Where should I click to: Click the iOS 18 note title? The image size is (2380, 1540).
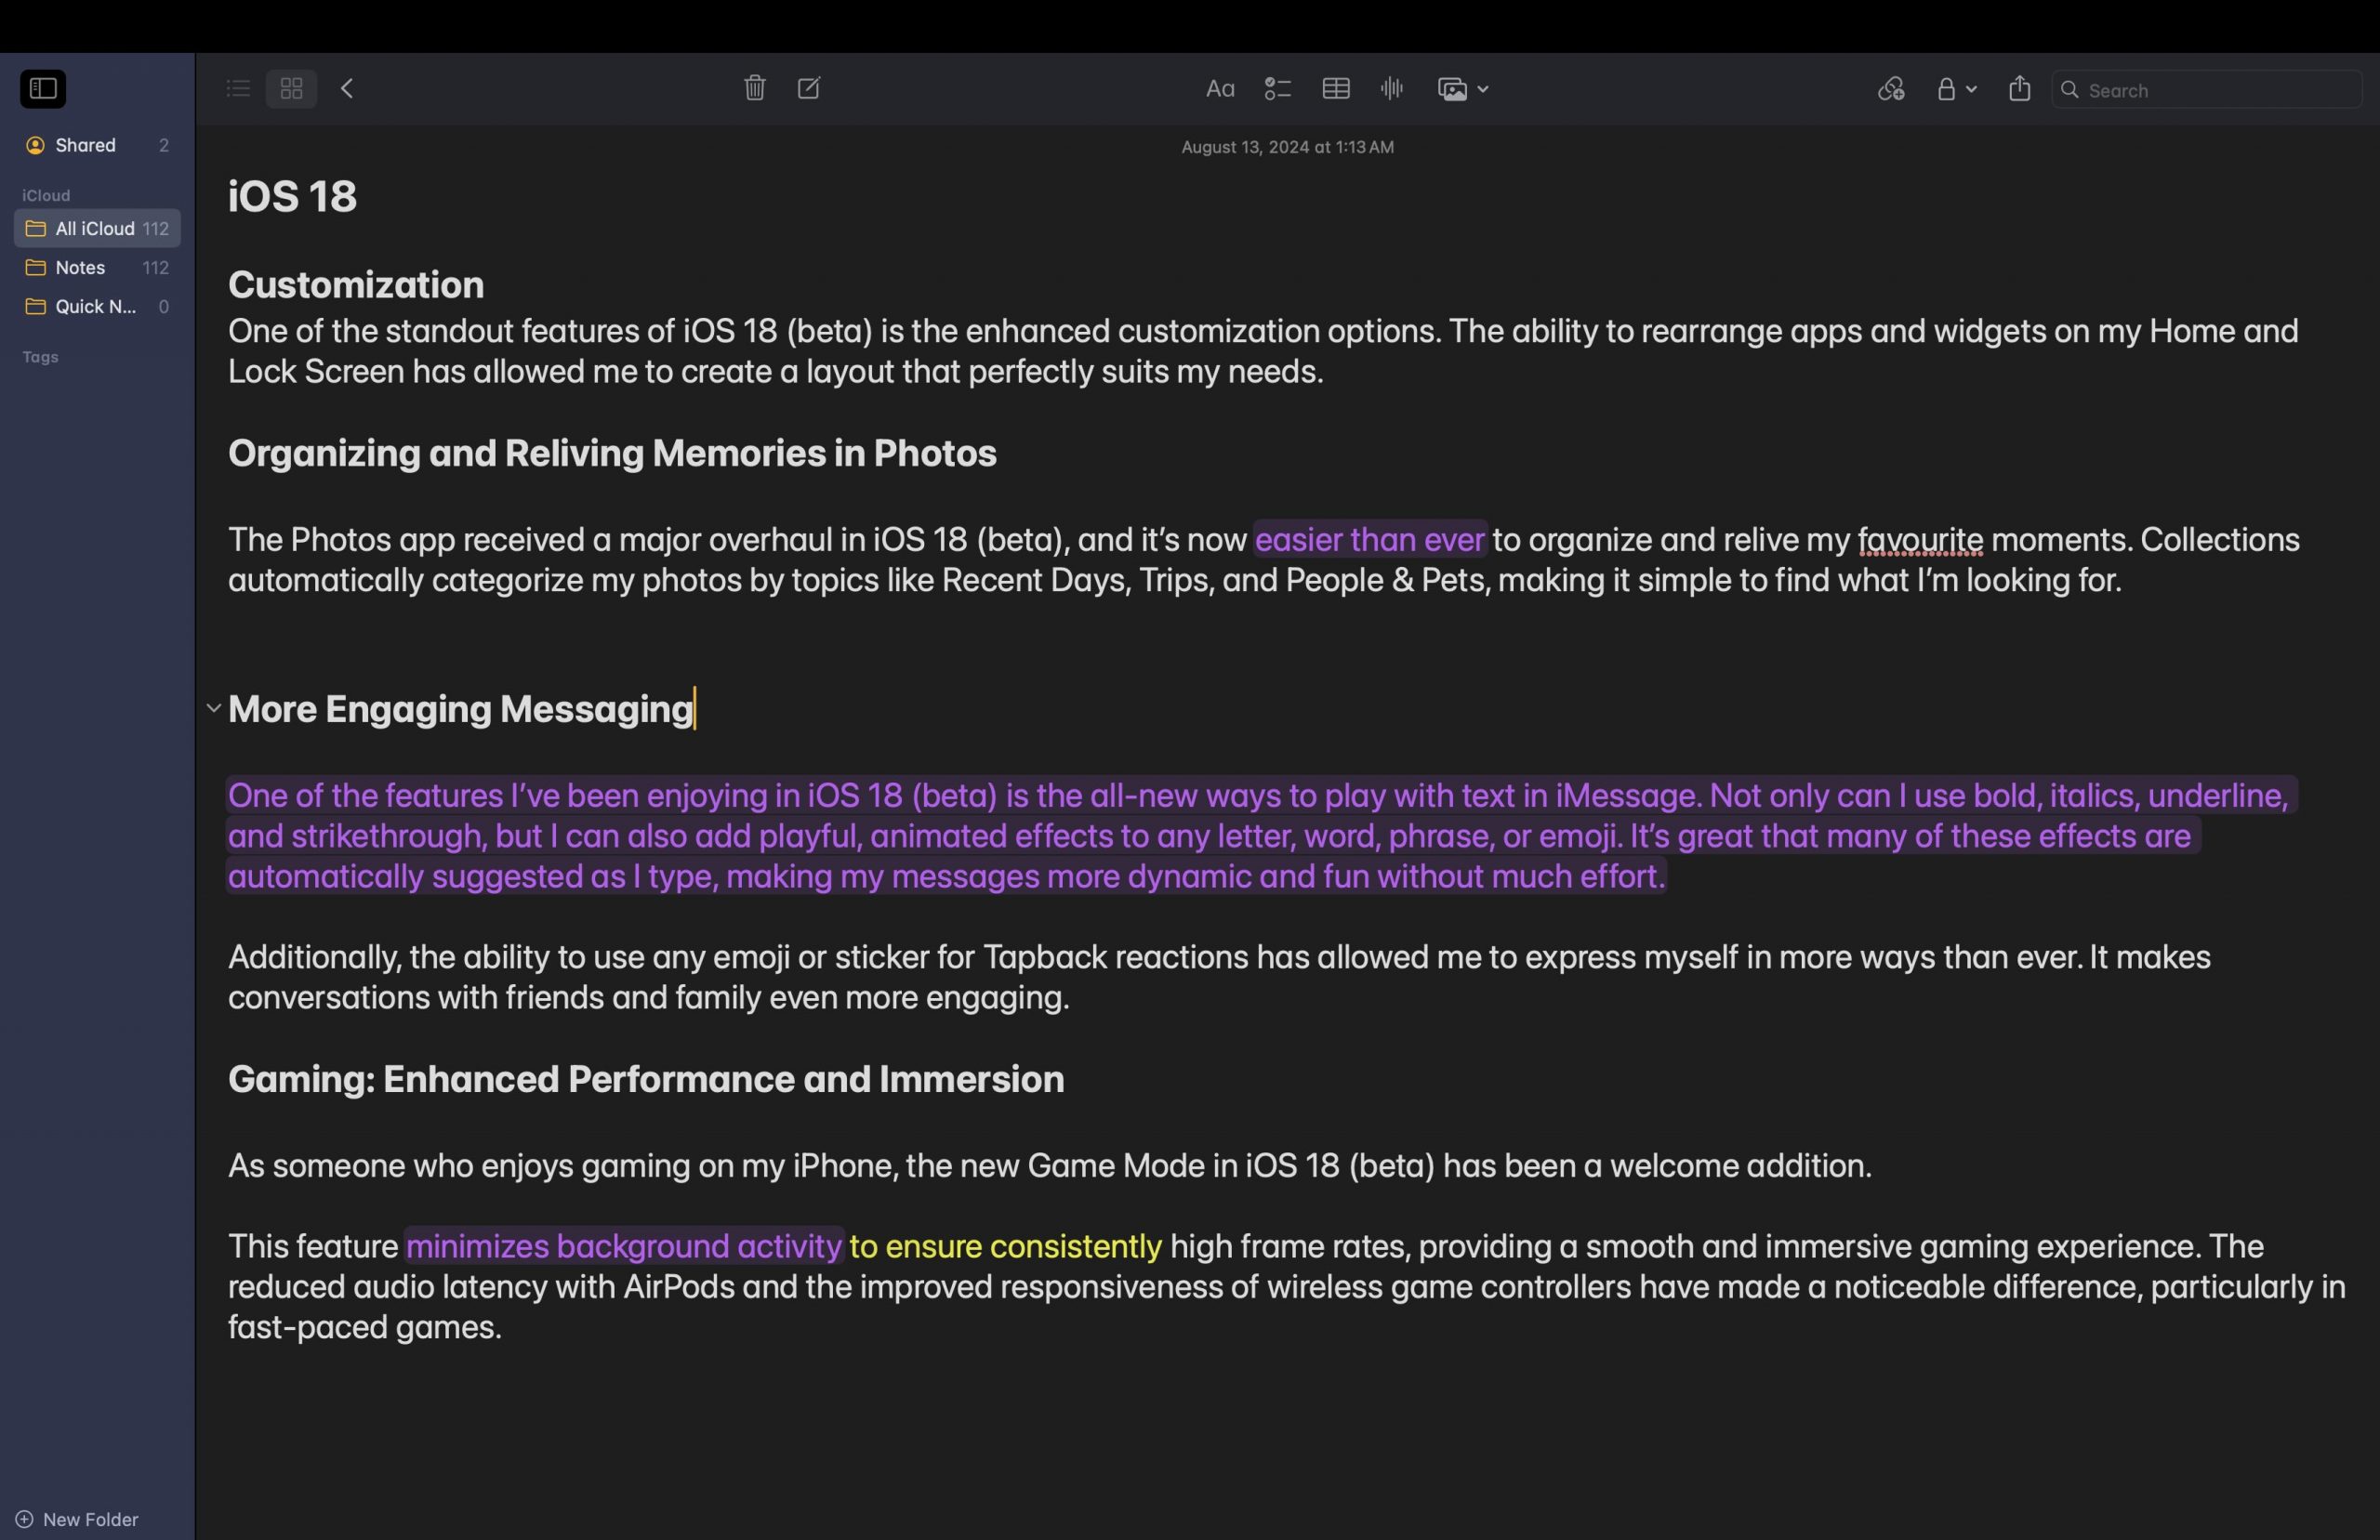tap(292, 196)
